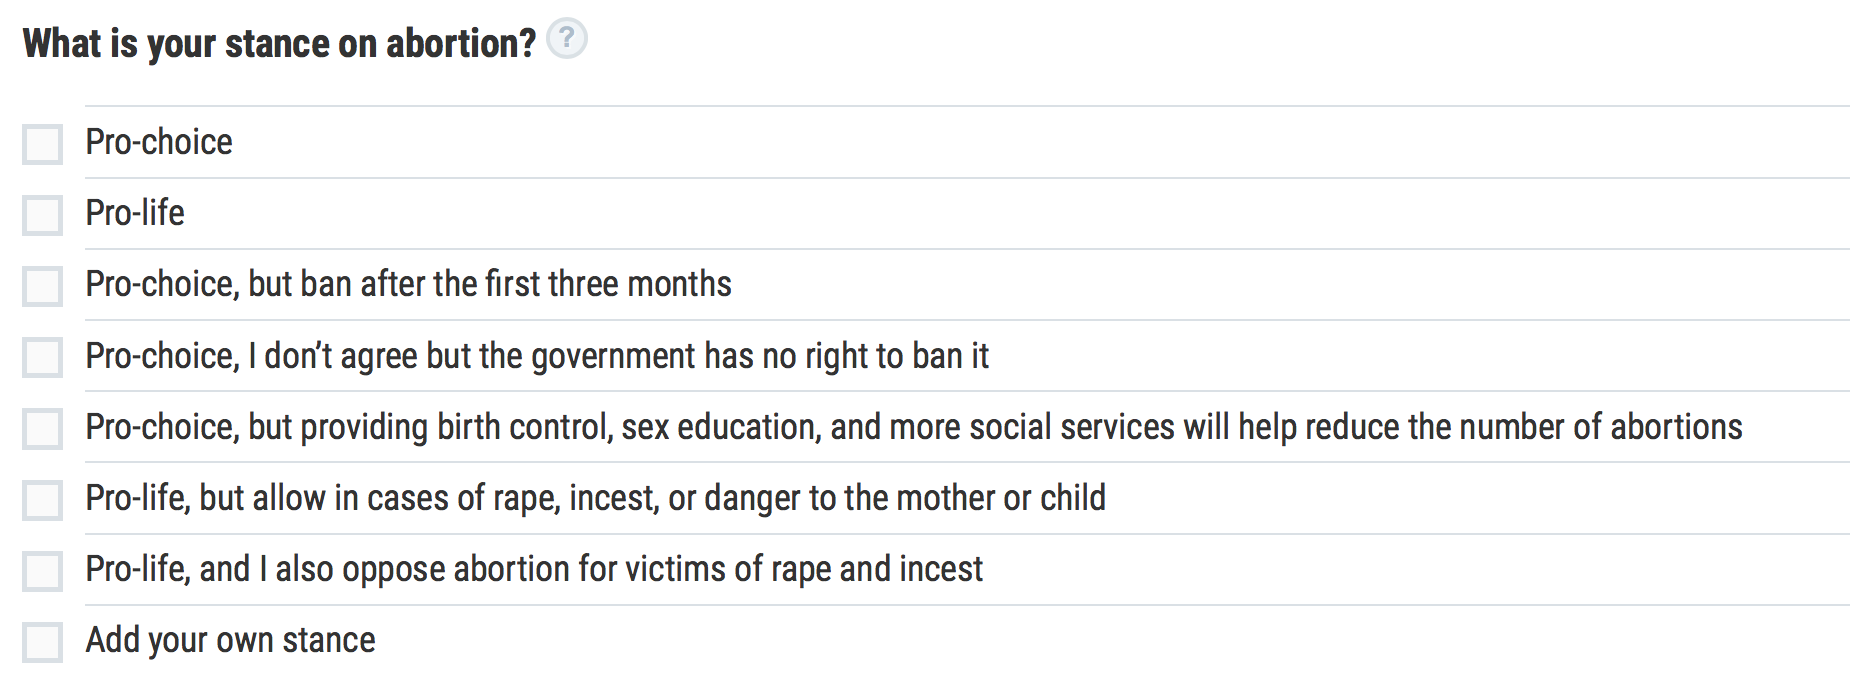Click the Add your own stance text
The width and height of the screenshot is (1850, 690).
click(230, 640)
